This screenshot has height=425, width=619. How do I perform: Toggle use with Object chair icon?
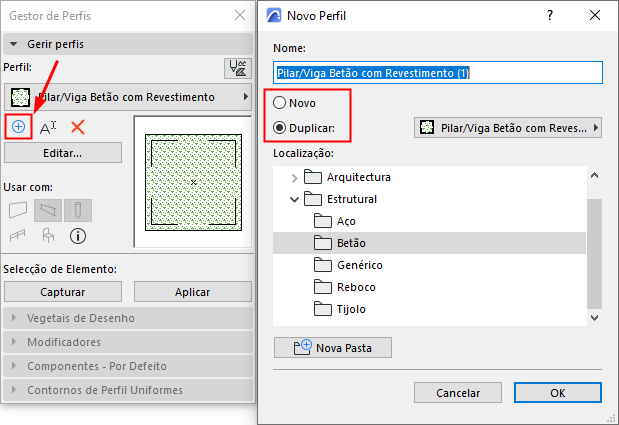tap(48, 236)
